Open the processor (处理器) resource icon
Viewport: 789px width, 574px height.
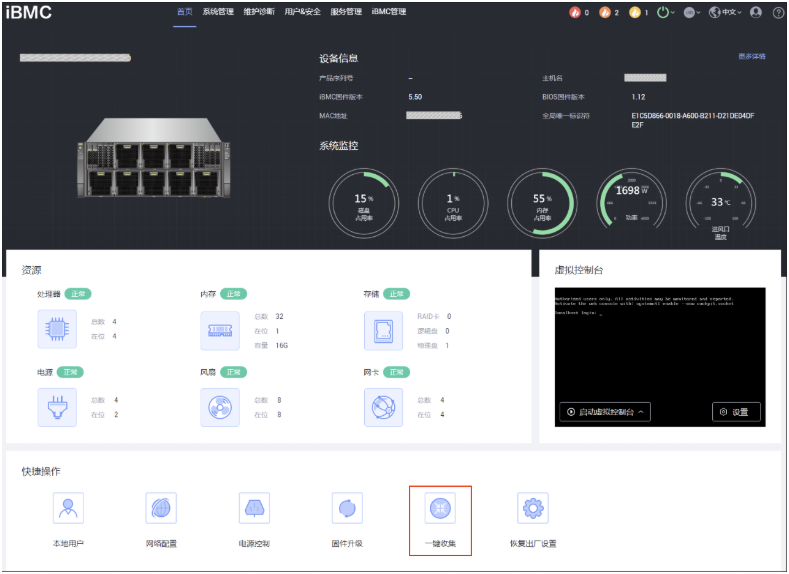click(x=56, y=329)
